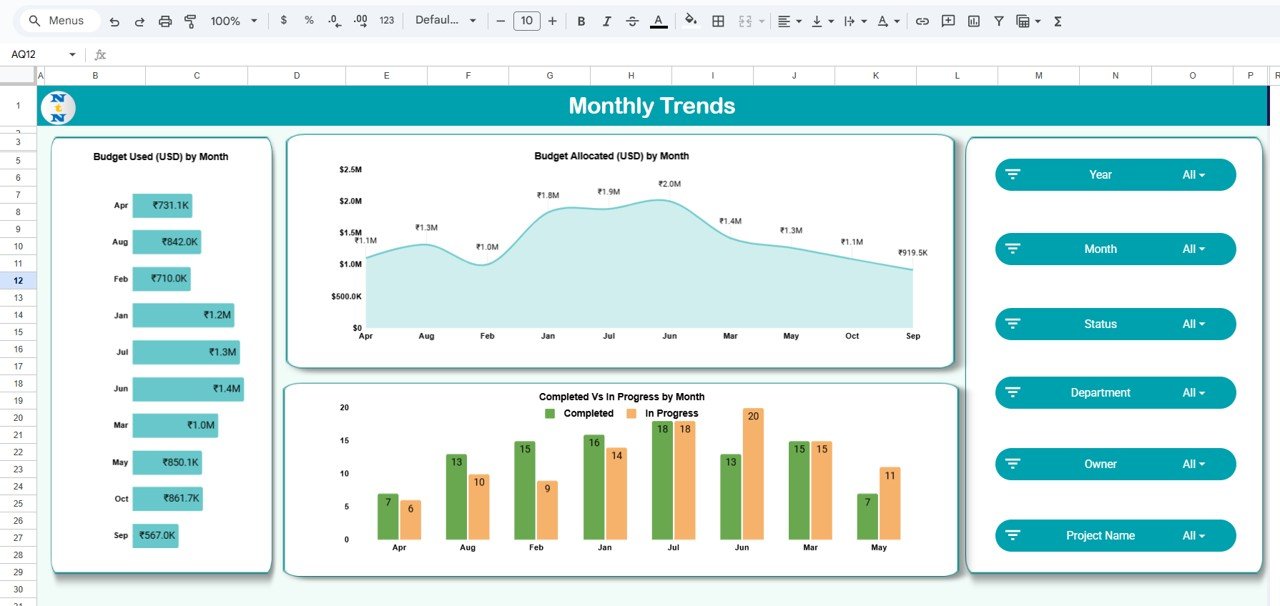Click the Create a filter icon
This screenshot has height=606, width=1280.
click(x=998, y=21)
